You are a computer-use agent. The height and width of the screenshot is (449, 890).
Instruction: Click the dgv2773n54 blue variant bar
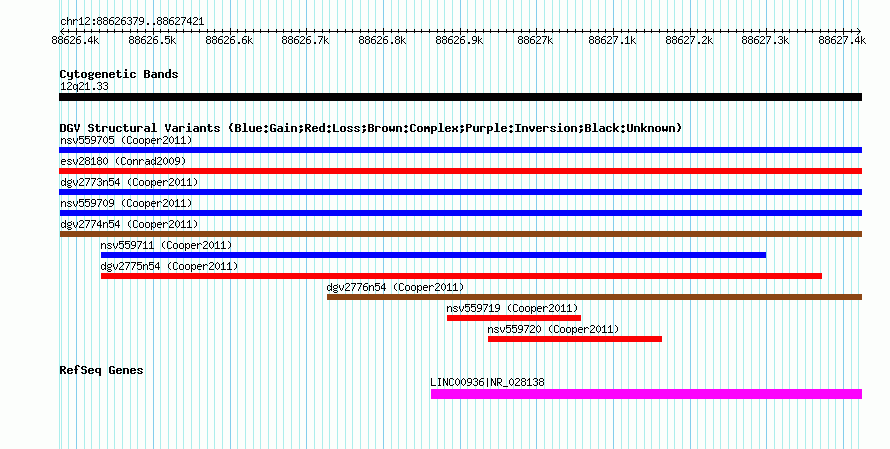[460, 192]
